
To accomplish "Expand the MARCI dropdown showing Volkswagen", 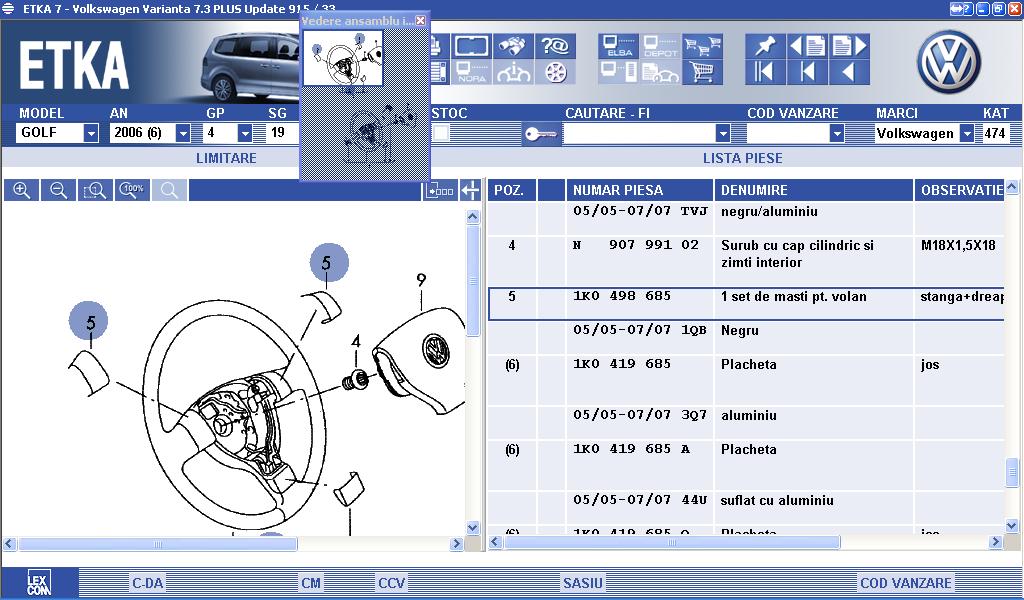I will pos(967,133).
